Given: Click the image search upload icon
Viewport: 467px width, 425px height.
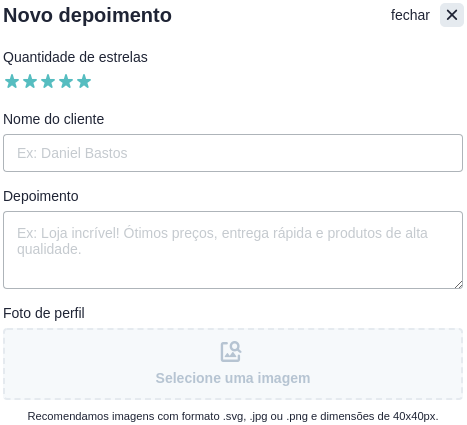Looking at the screenshot, I should click(x=231, y=351).
